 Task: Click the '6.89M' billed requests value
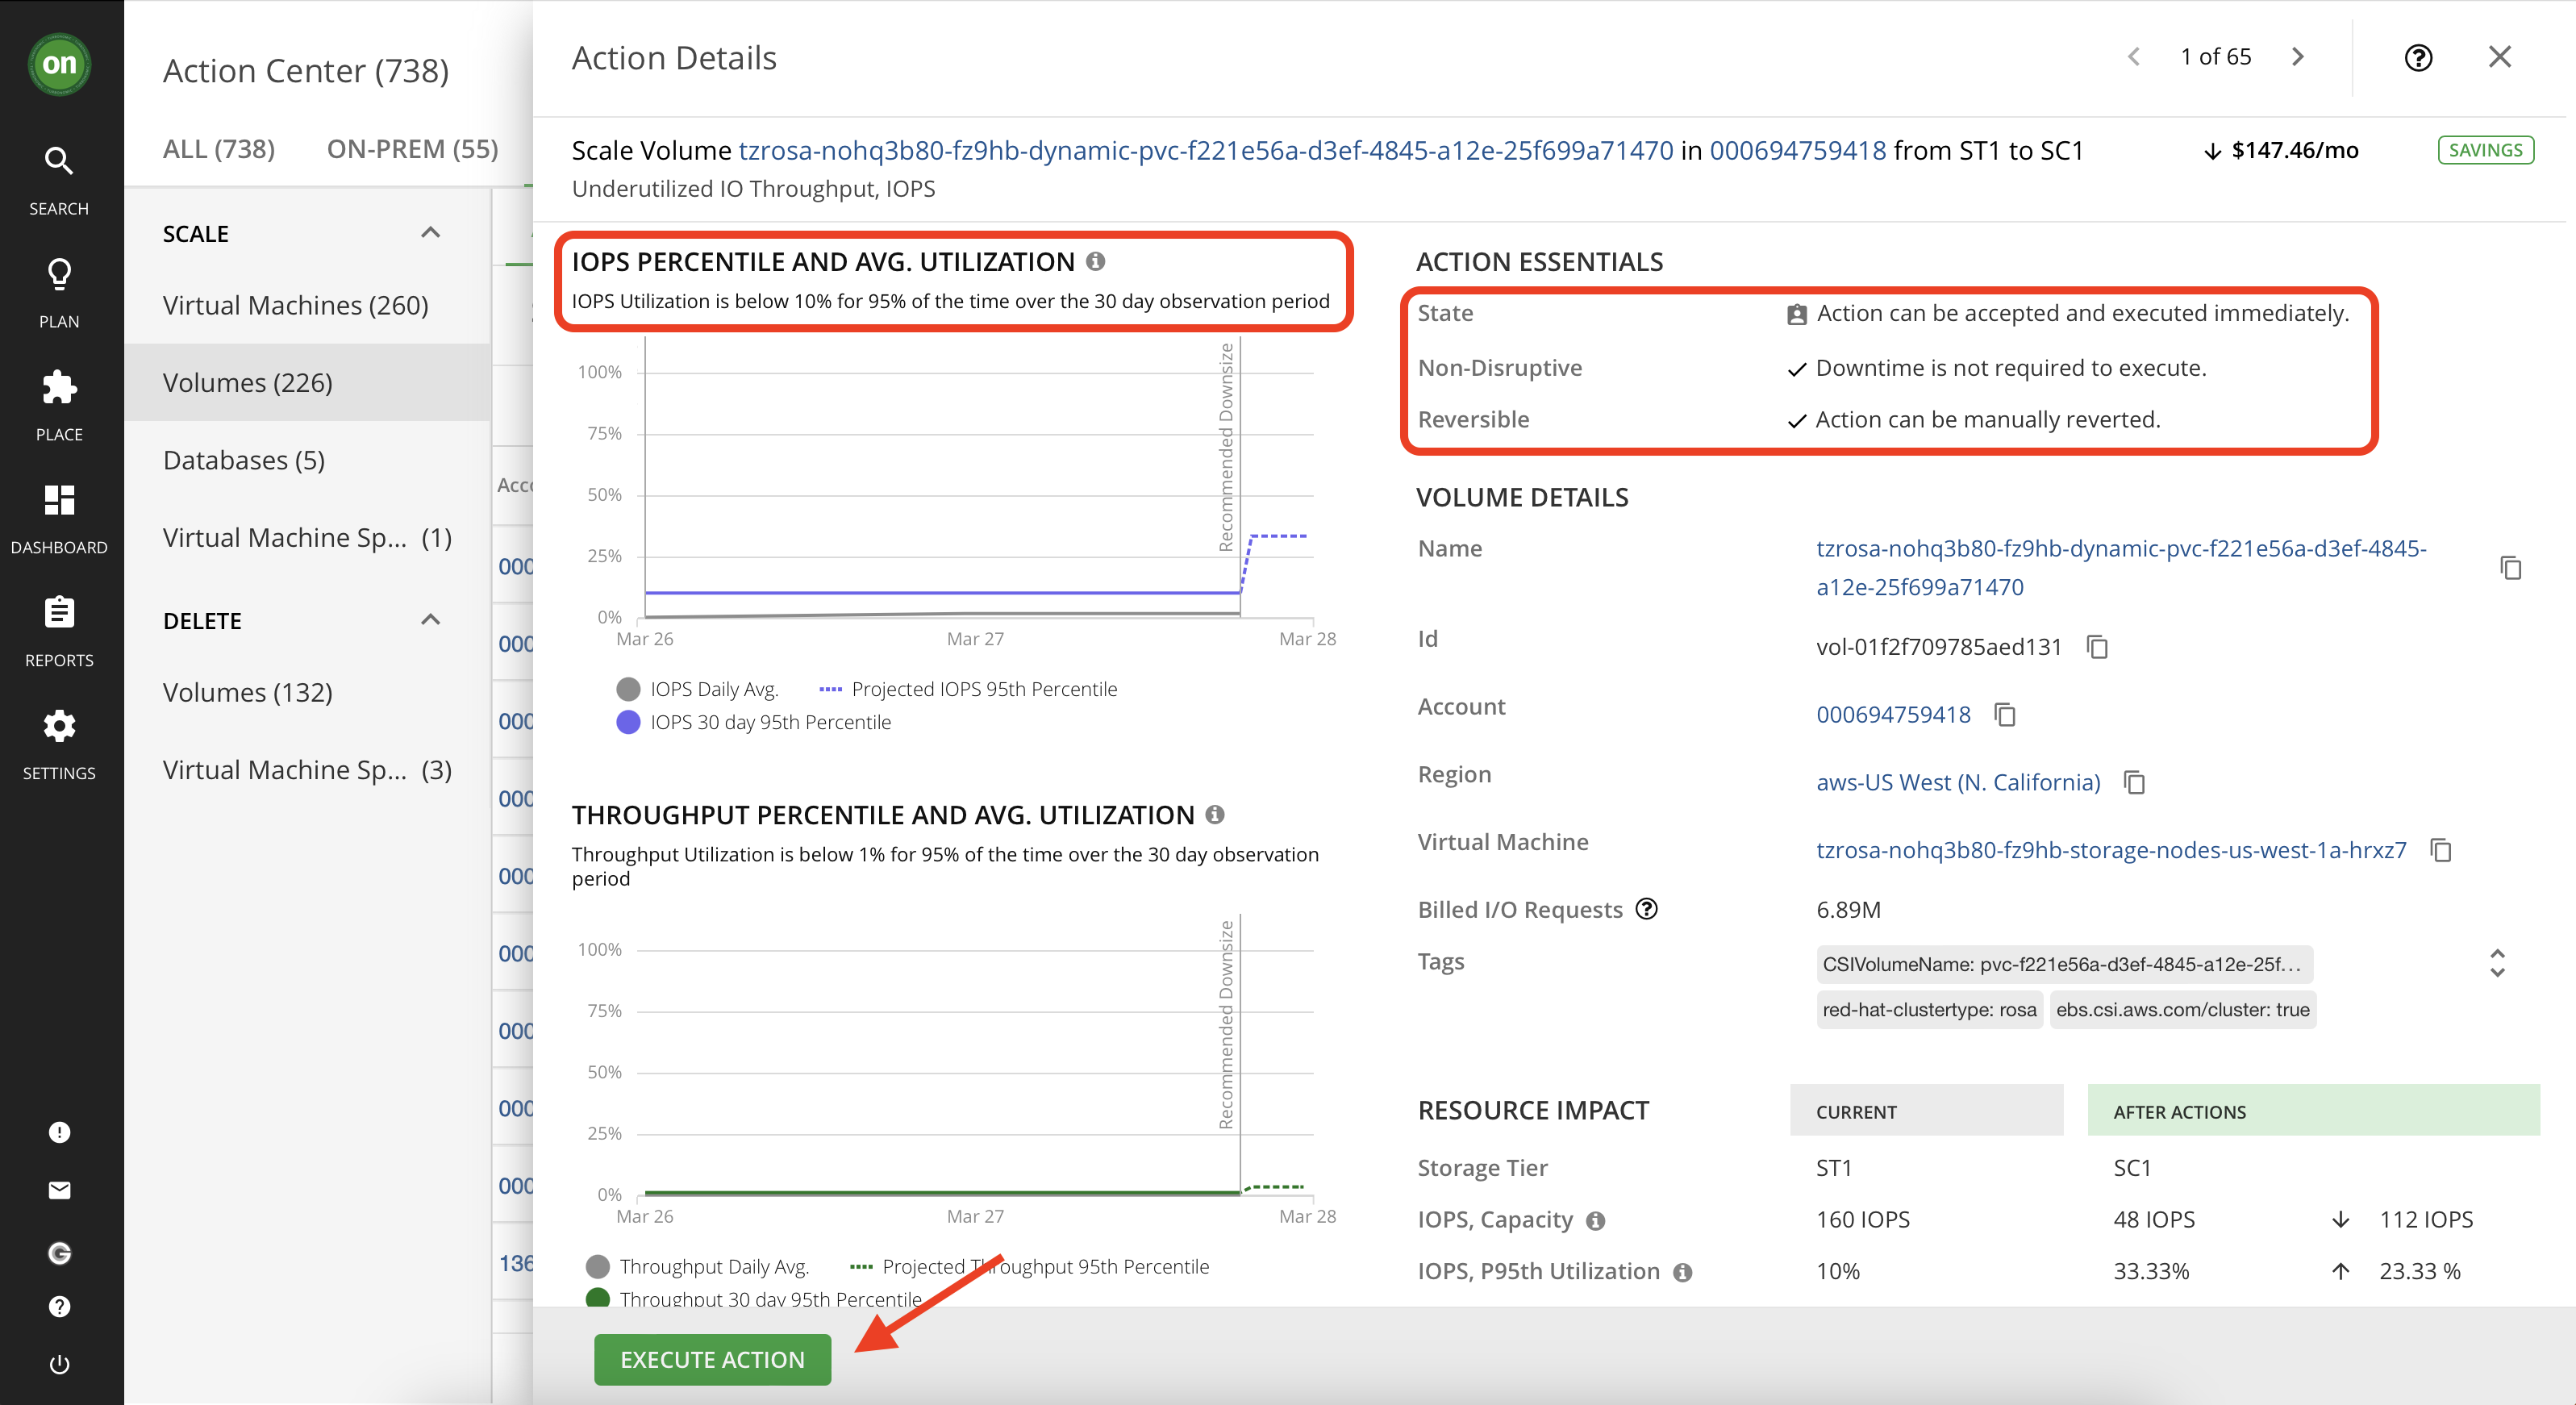(x=1848, y=909)
